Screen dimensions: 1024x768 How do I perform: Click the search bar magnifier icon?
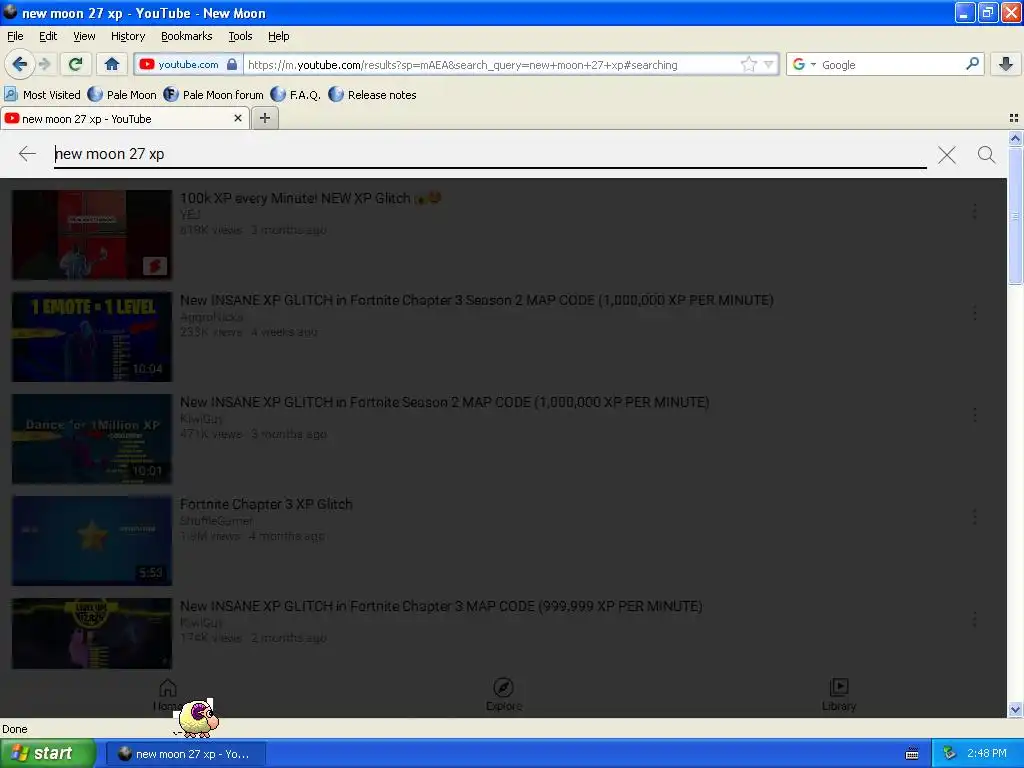(x=972, y=64)
